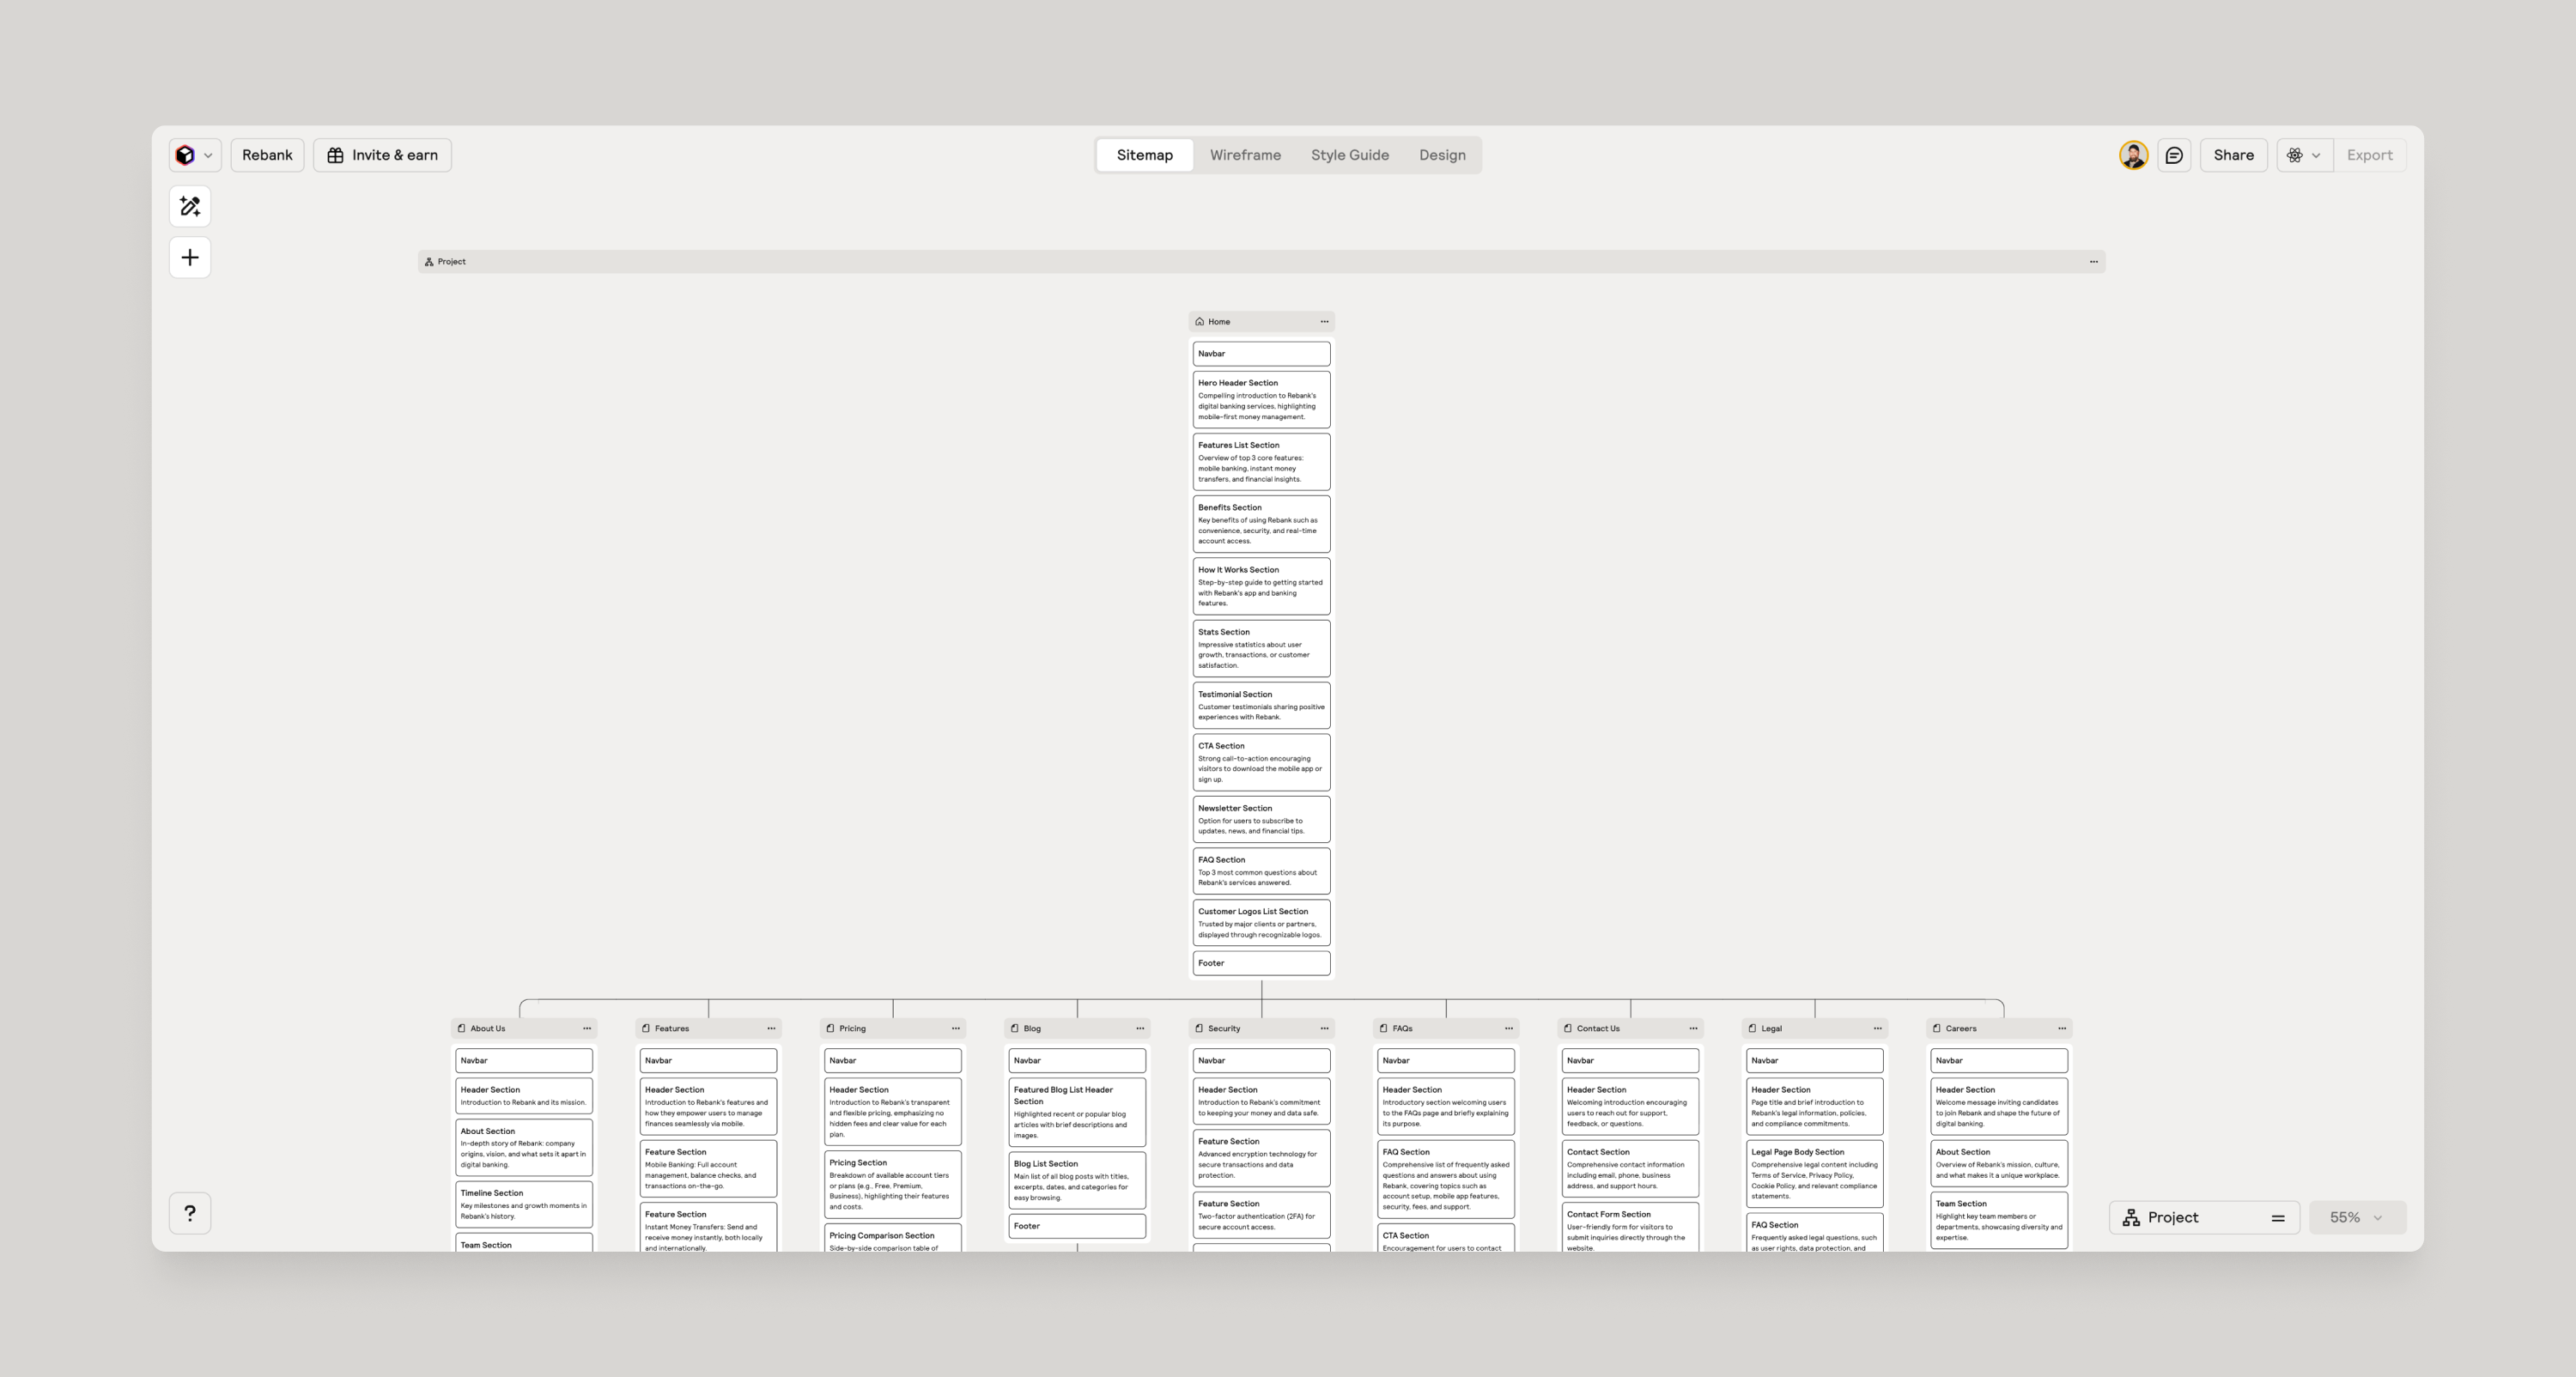Open the comments chat bubble icon
This screenshot has width=2576, height=1377.
coord(2174,155)
